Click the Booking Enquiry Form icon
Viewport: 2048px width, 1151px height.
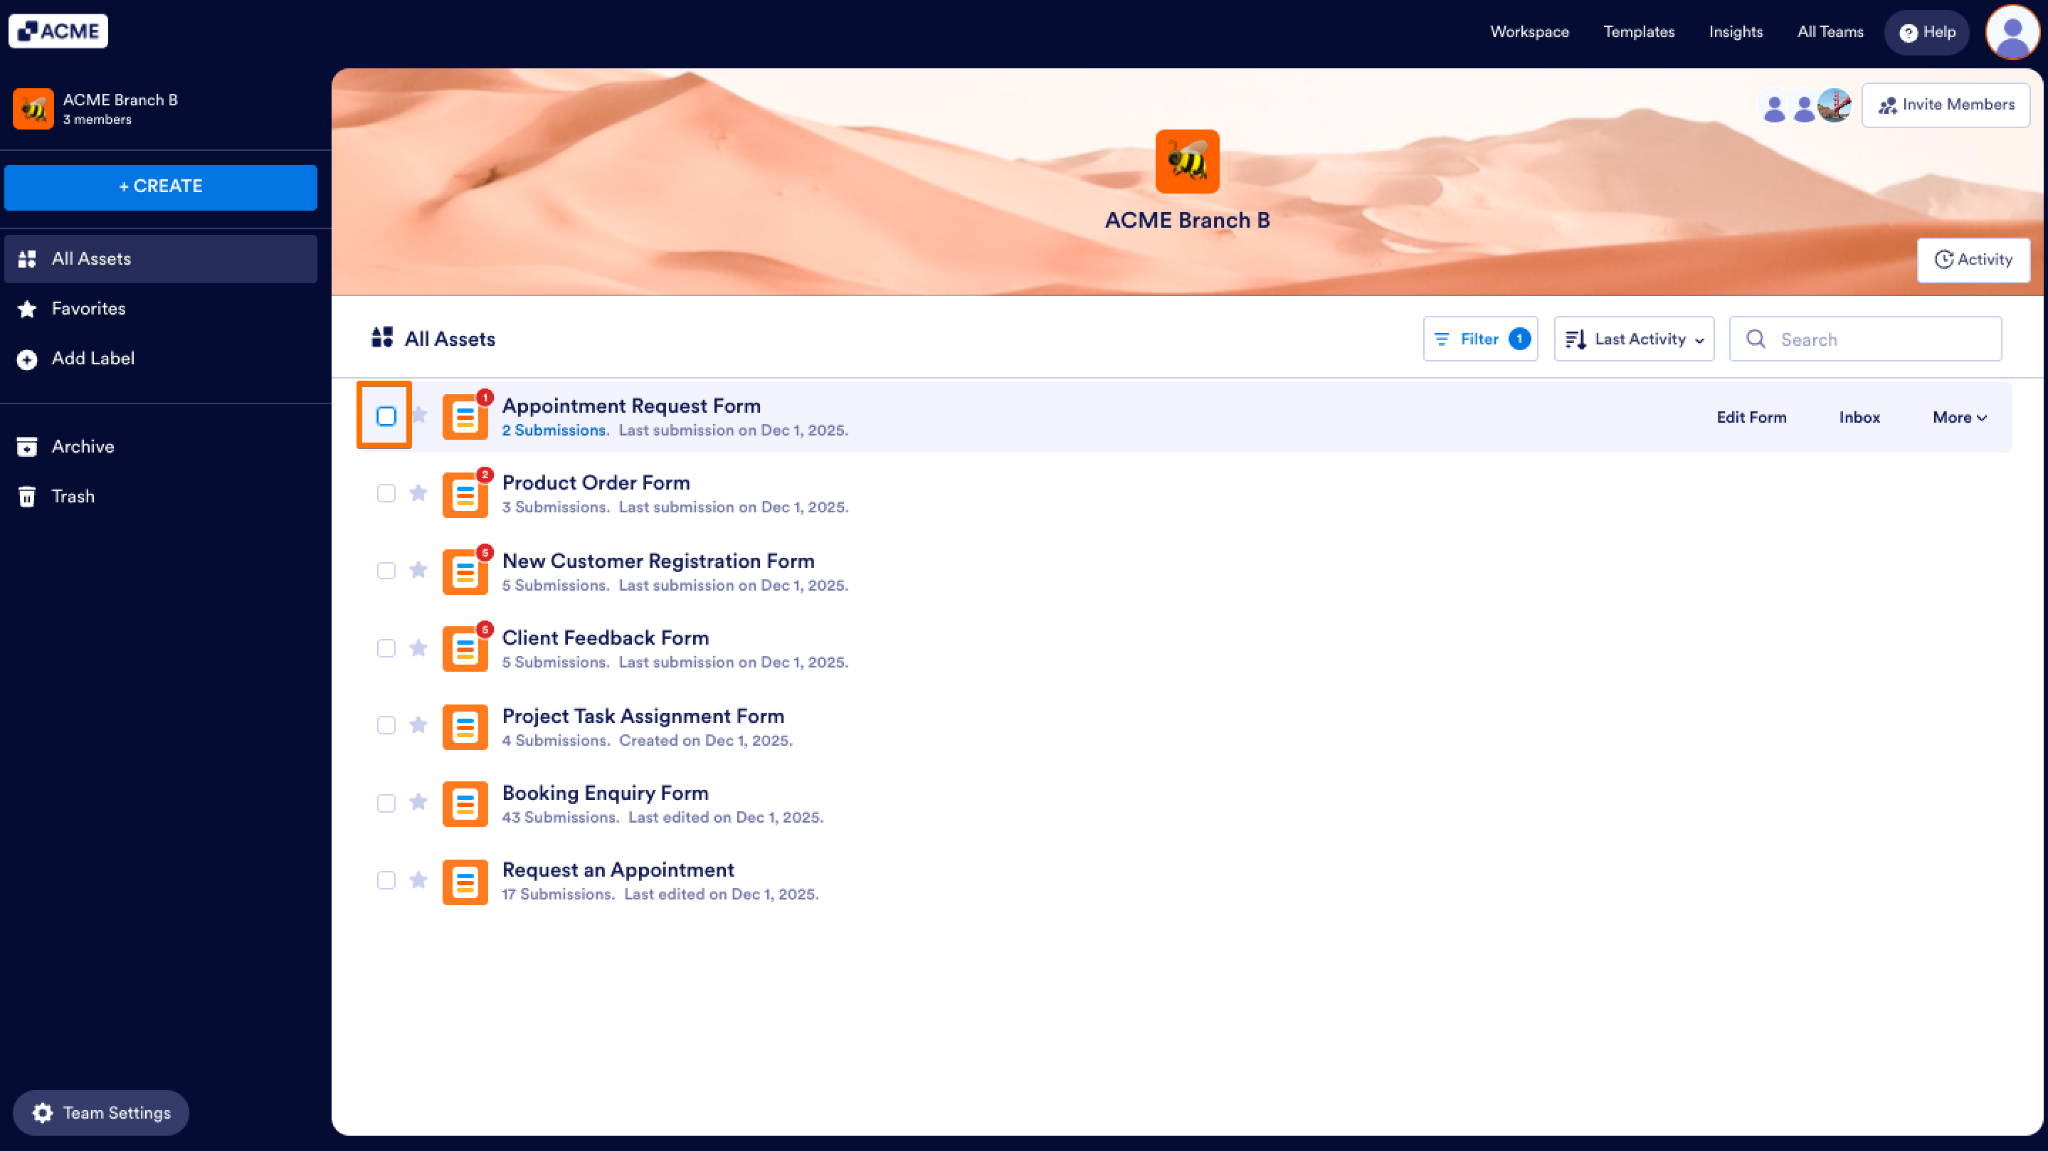click(x=465, y=804)
